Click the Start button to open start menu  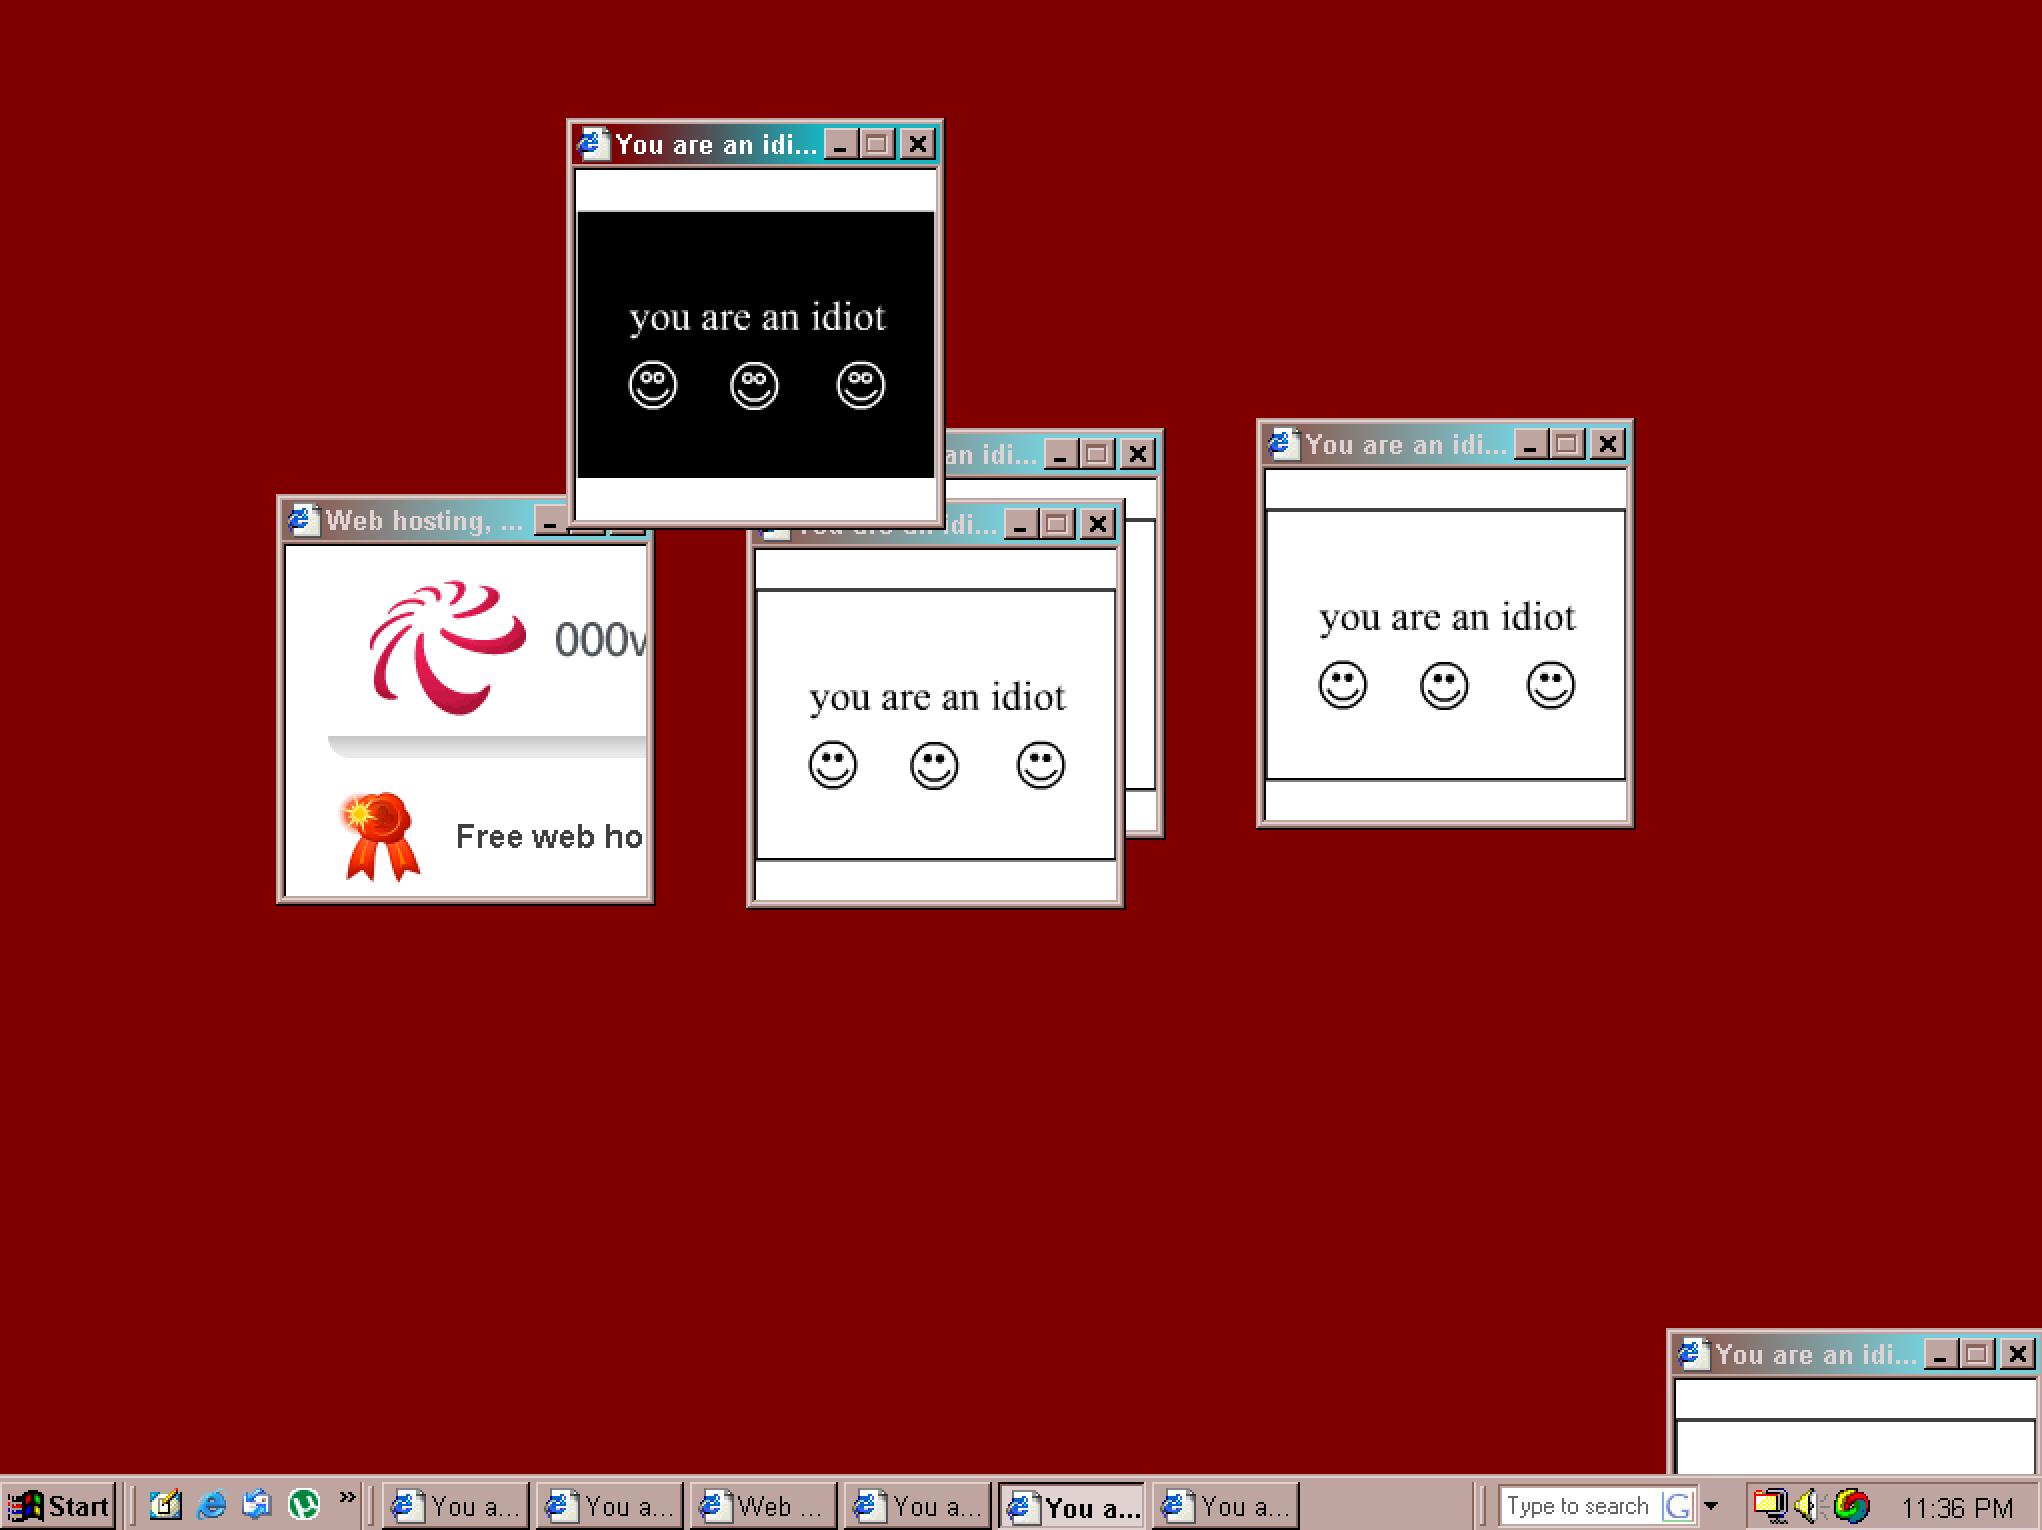[x=58, y=1506]
